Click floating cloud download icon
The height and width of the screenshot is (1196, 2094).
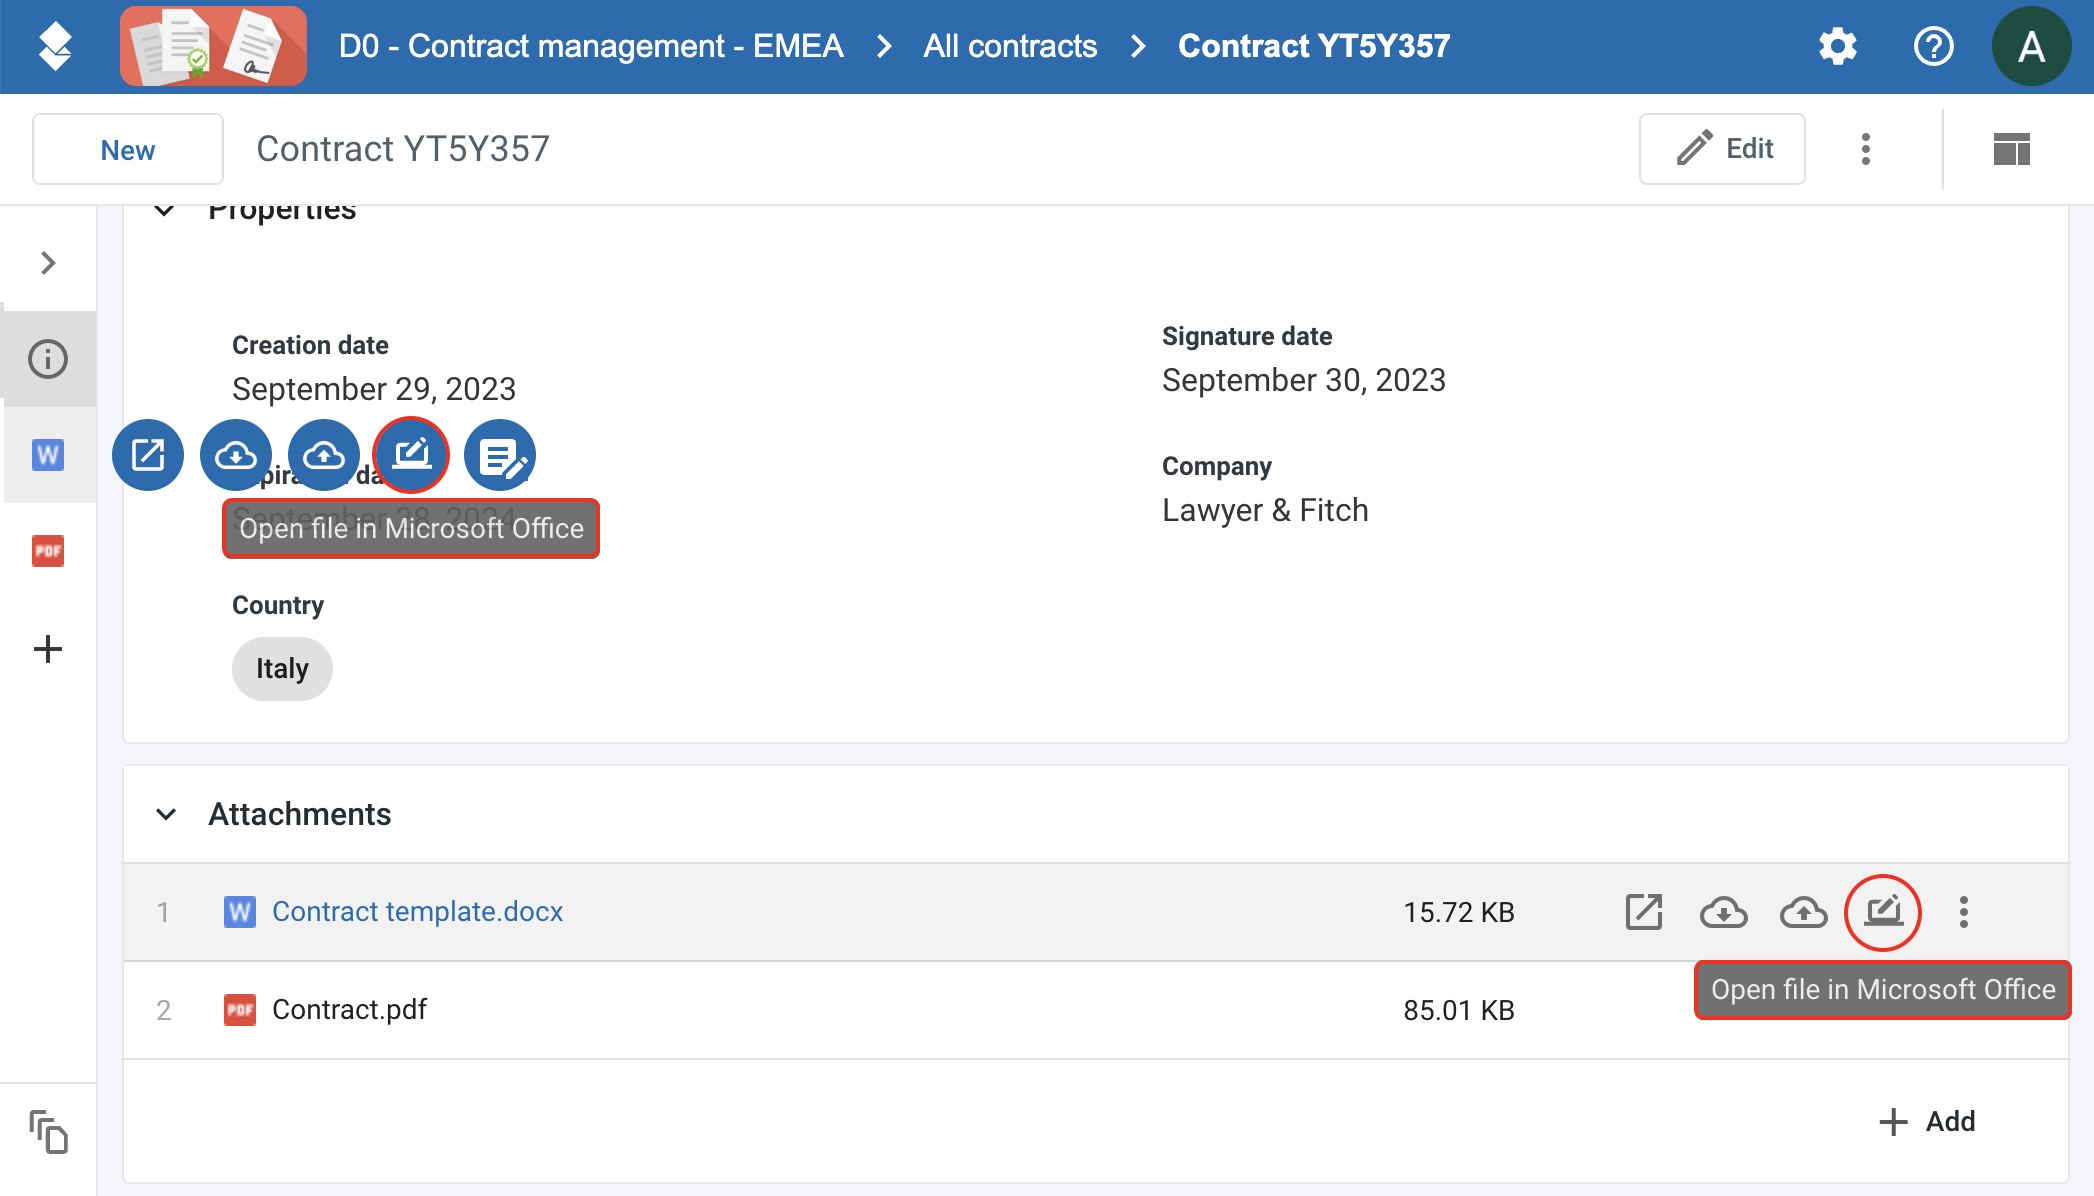pyautogui.click(x=236, y=455)
